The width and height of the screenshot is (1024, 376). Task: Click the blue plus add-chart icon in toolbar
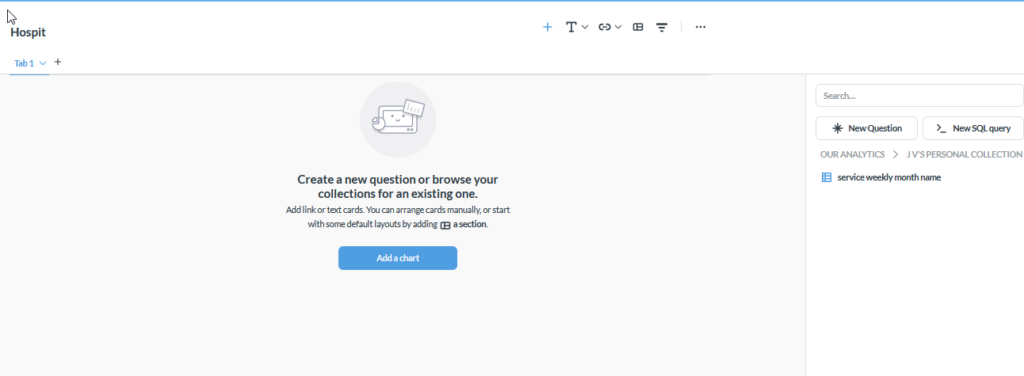[x=547, y=27]
